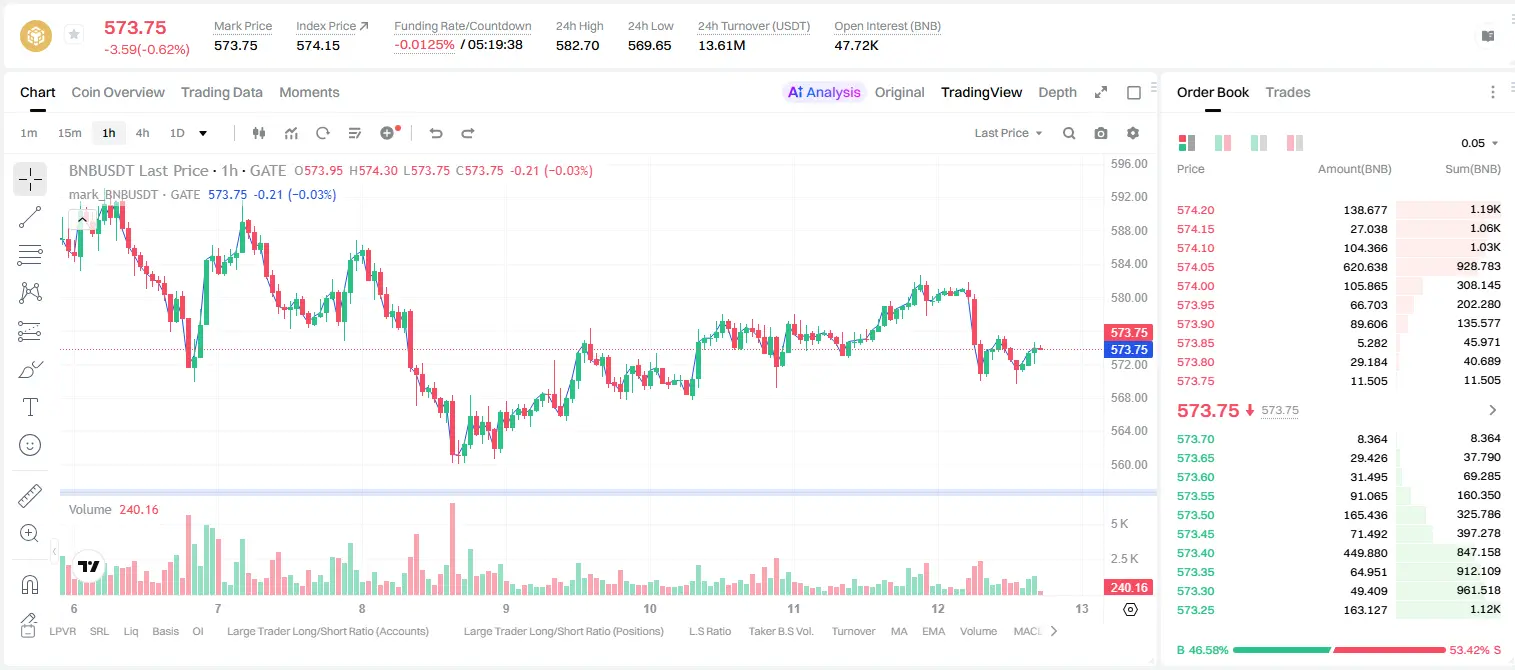This screenshot has height=670, width=1515.
Task: Toggle favorite star next to BNB
Action: coord(74,35)
